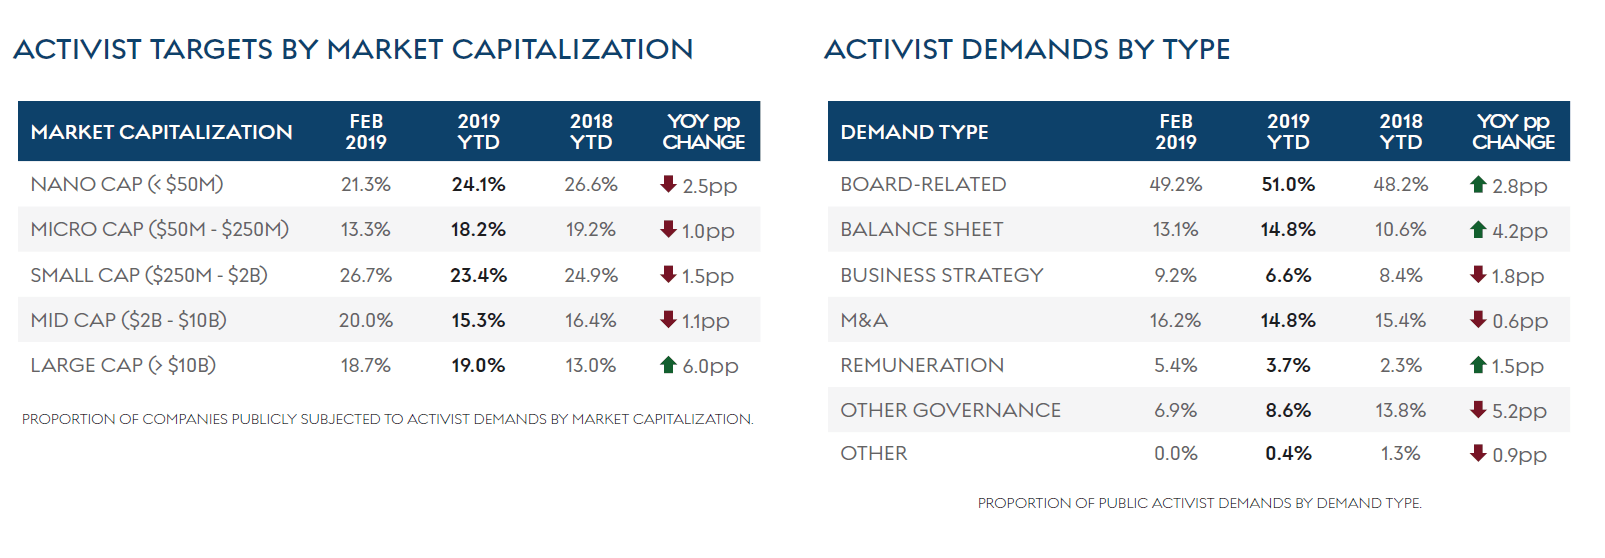Click the green up arrow beside Balance Sheet 4.2pp
The height and width of the screenshot is (558, 1605).
point(1478,229)
